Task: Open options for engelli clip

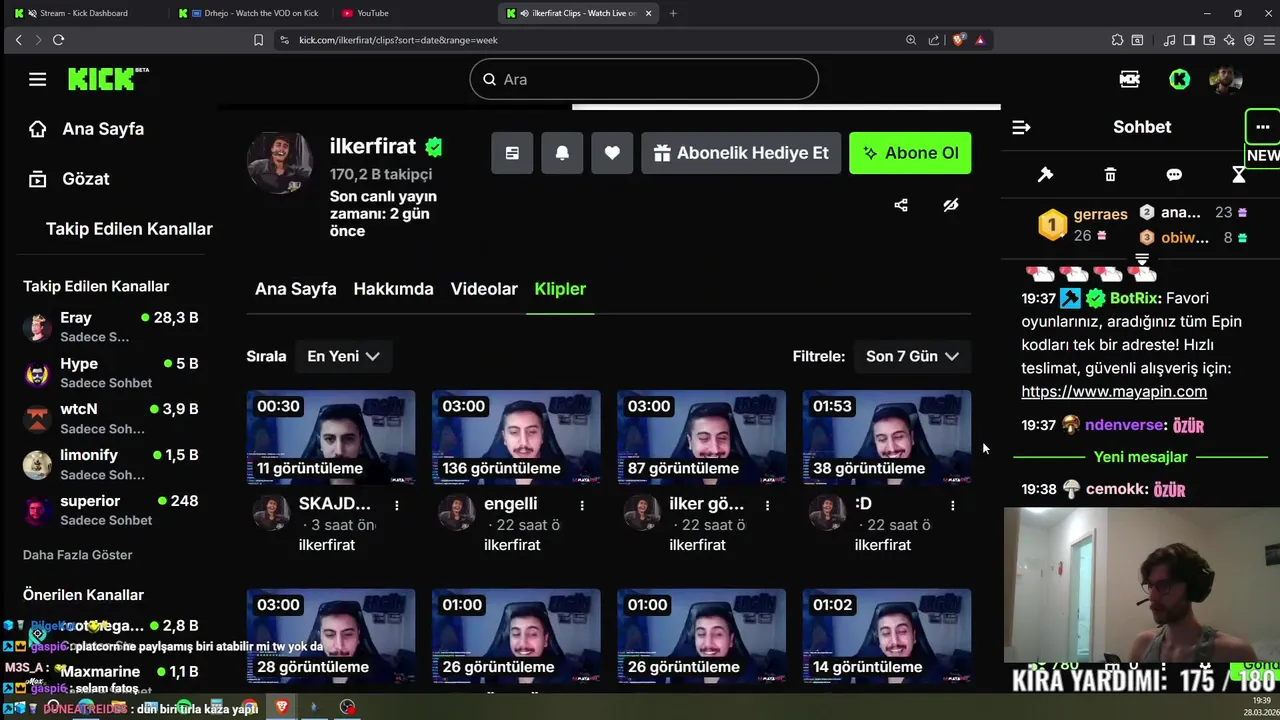Action: pos(582,506)
